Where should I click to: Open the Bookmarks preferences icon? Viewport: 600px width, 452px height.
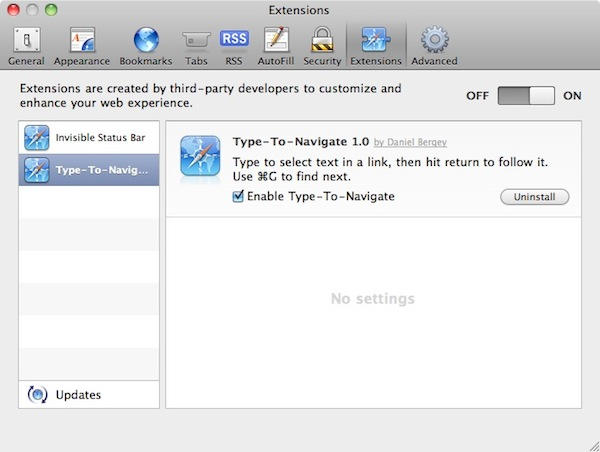coord(146,46)
